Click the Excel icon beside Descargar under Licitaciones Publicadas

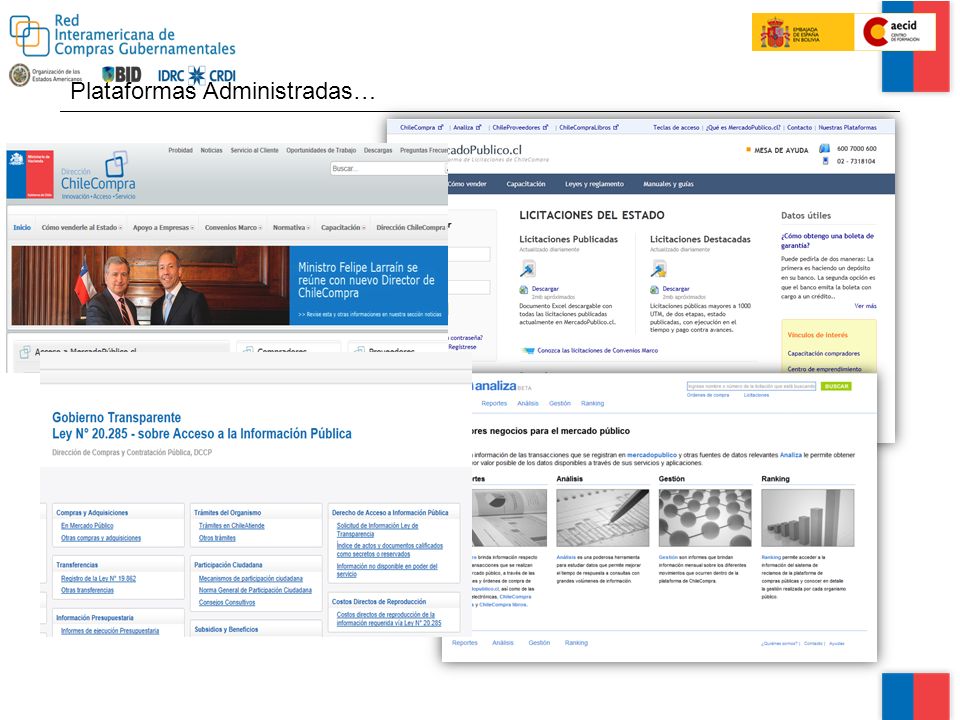(x=523, y=290)
